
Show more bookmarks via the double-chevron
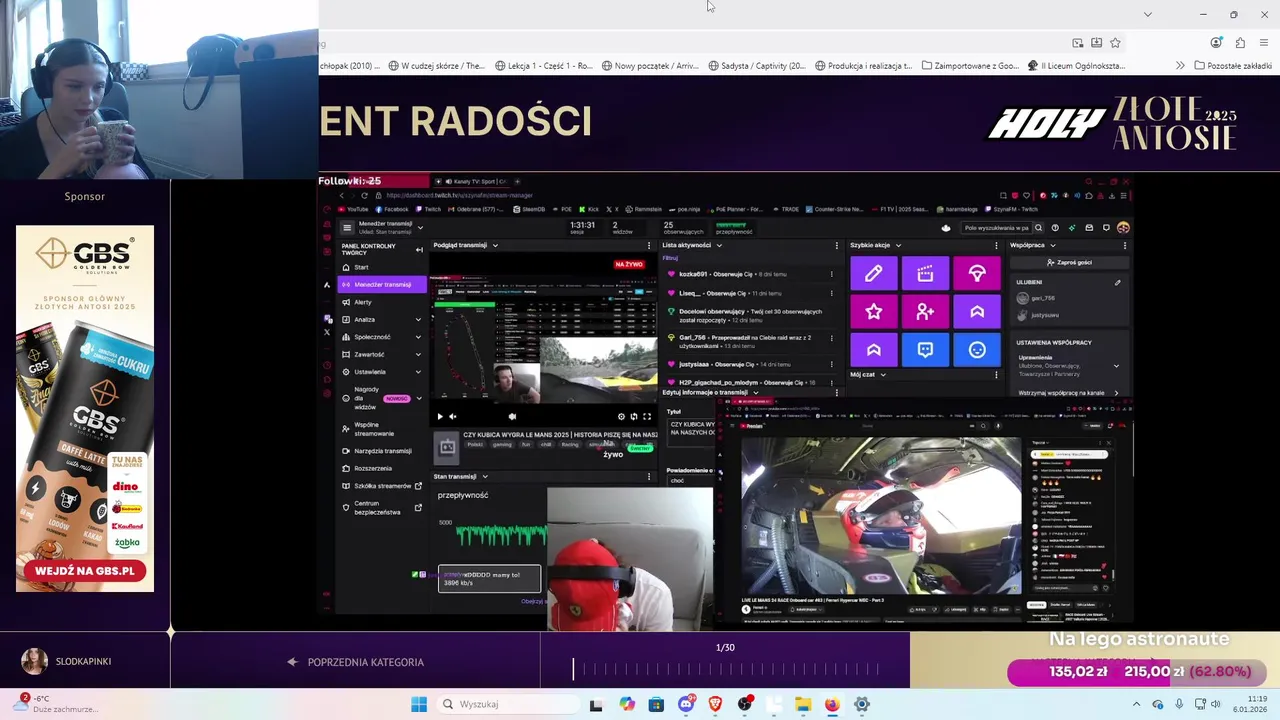[1180, 66]
